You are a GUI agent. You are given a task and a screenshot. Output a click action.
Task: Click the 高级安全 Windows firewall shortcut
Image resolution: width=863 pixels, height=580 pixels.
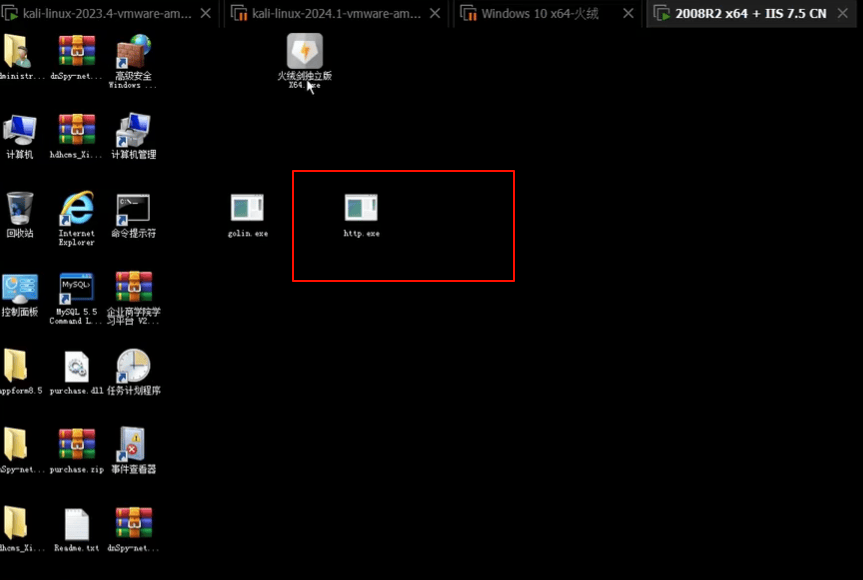(133, 53)
